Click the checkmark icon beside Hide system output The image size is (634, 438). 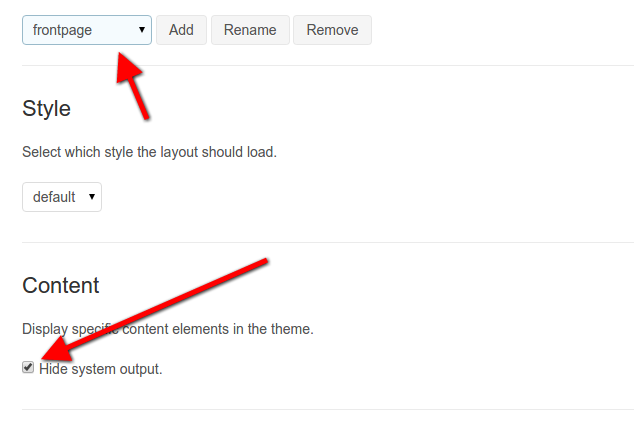coord(28,368)
